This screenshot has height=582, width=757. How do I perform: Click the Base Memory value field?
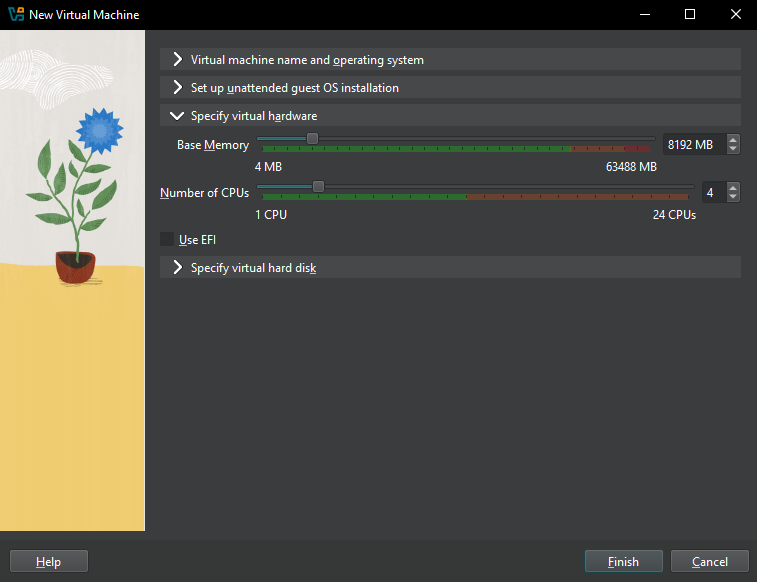click(x=692, y=145)
